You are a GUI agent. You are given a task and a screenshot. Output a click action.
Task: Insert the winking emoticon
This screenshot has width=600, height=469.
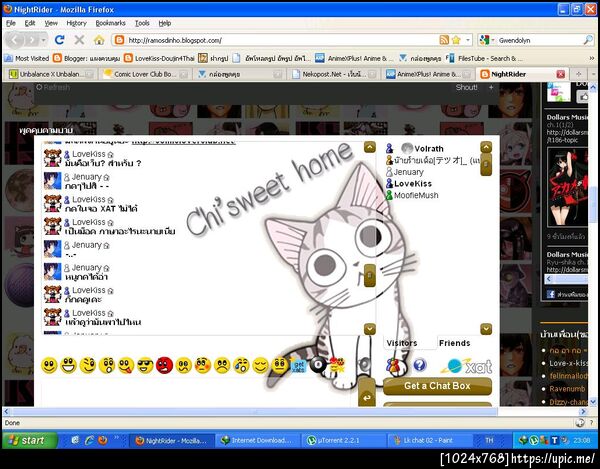coord(88,365)
